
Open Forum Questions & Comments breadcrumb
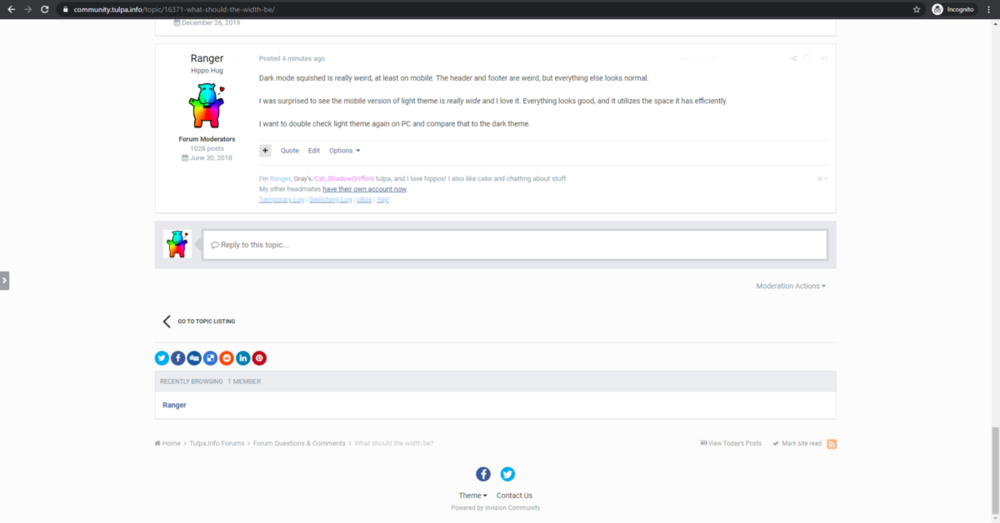(x=299, y=443)
